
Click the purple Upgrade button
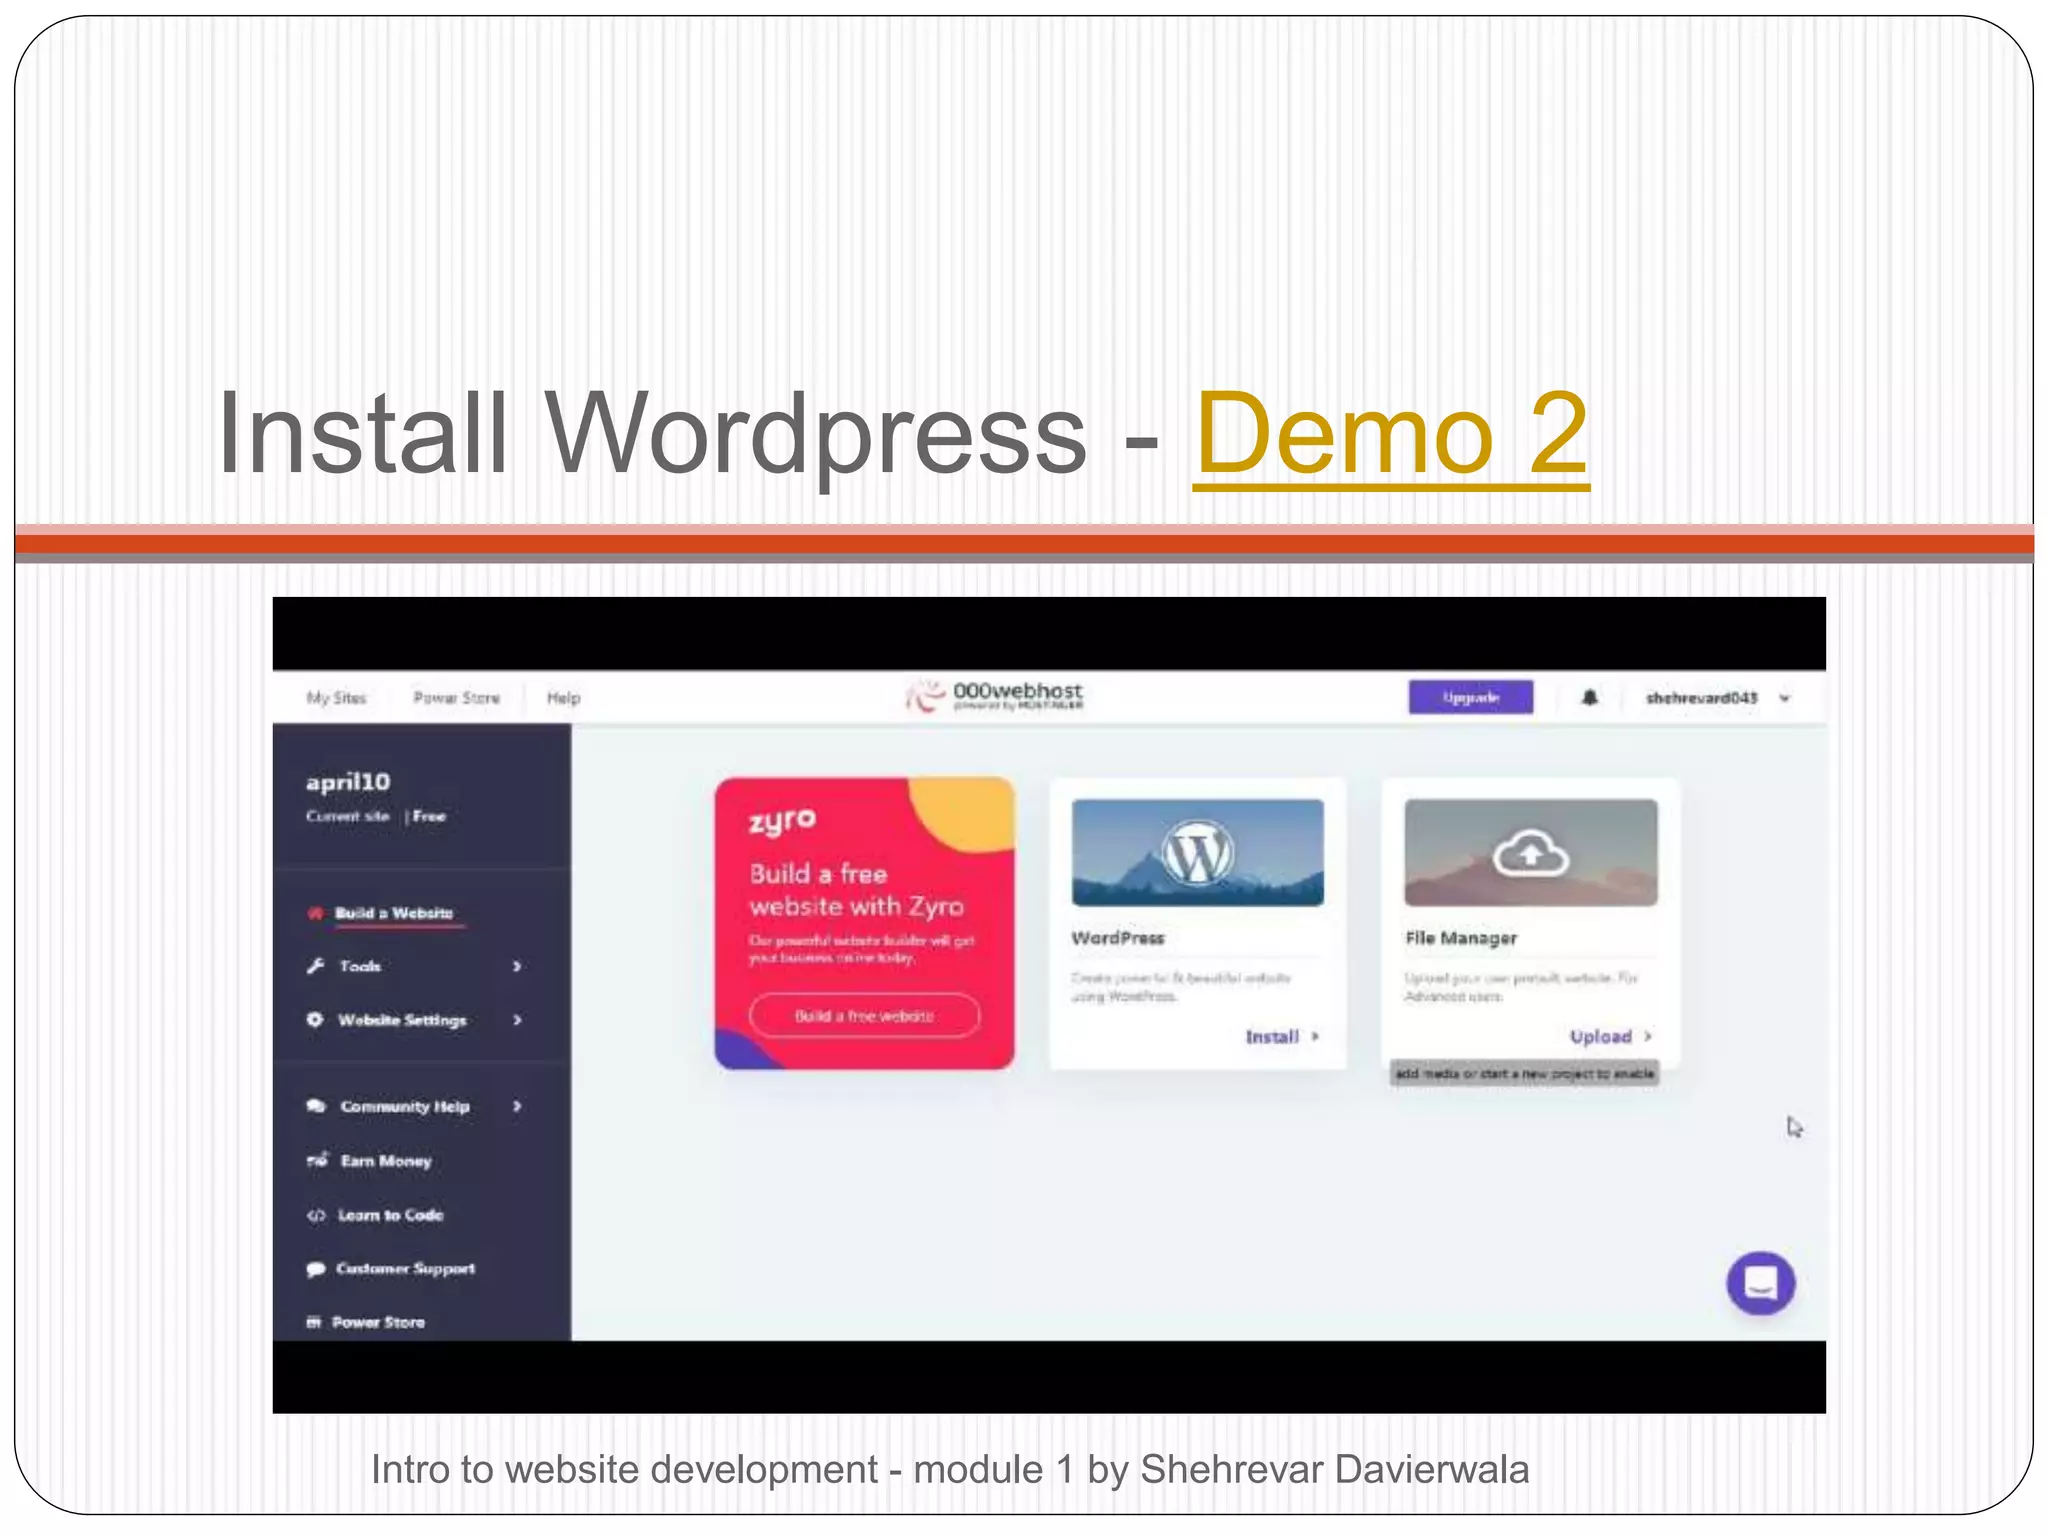1470,697
